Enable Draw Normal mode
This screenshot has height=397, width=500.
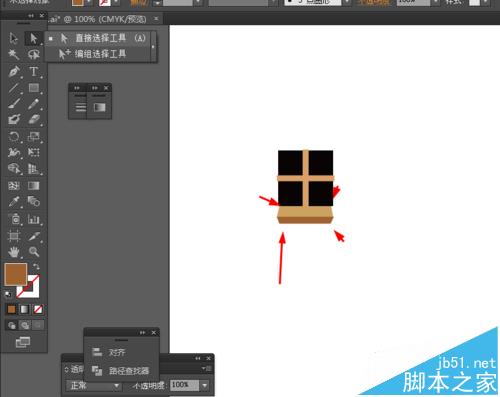pos(12,325)
